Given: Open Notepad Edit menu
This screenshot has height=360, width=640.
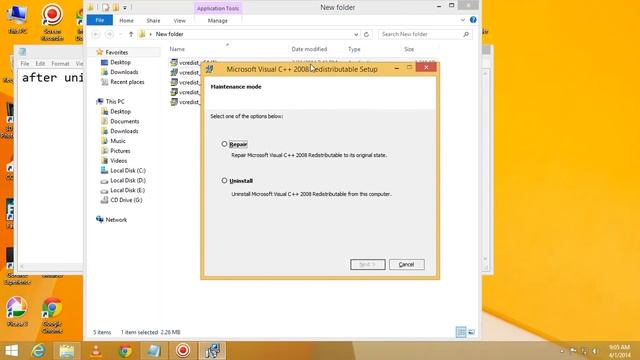Looking at the screenshot, I should tap(40, 64).
